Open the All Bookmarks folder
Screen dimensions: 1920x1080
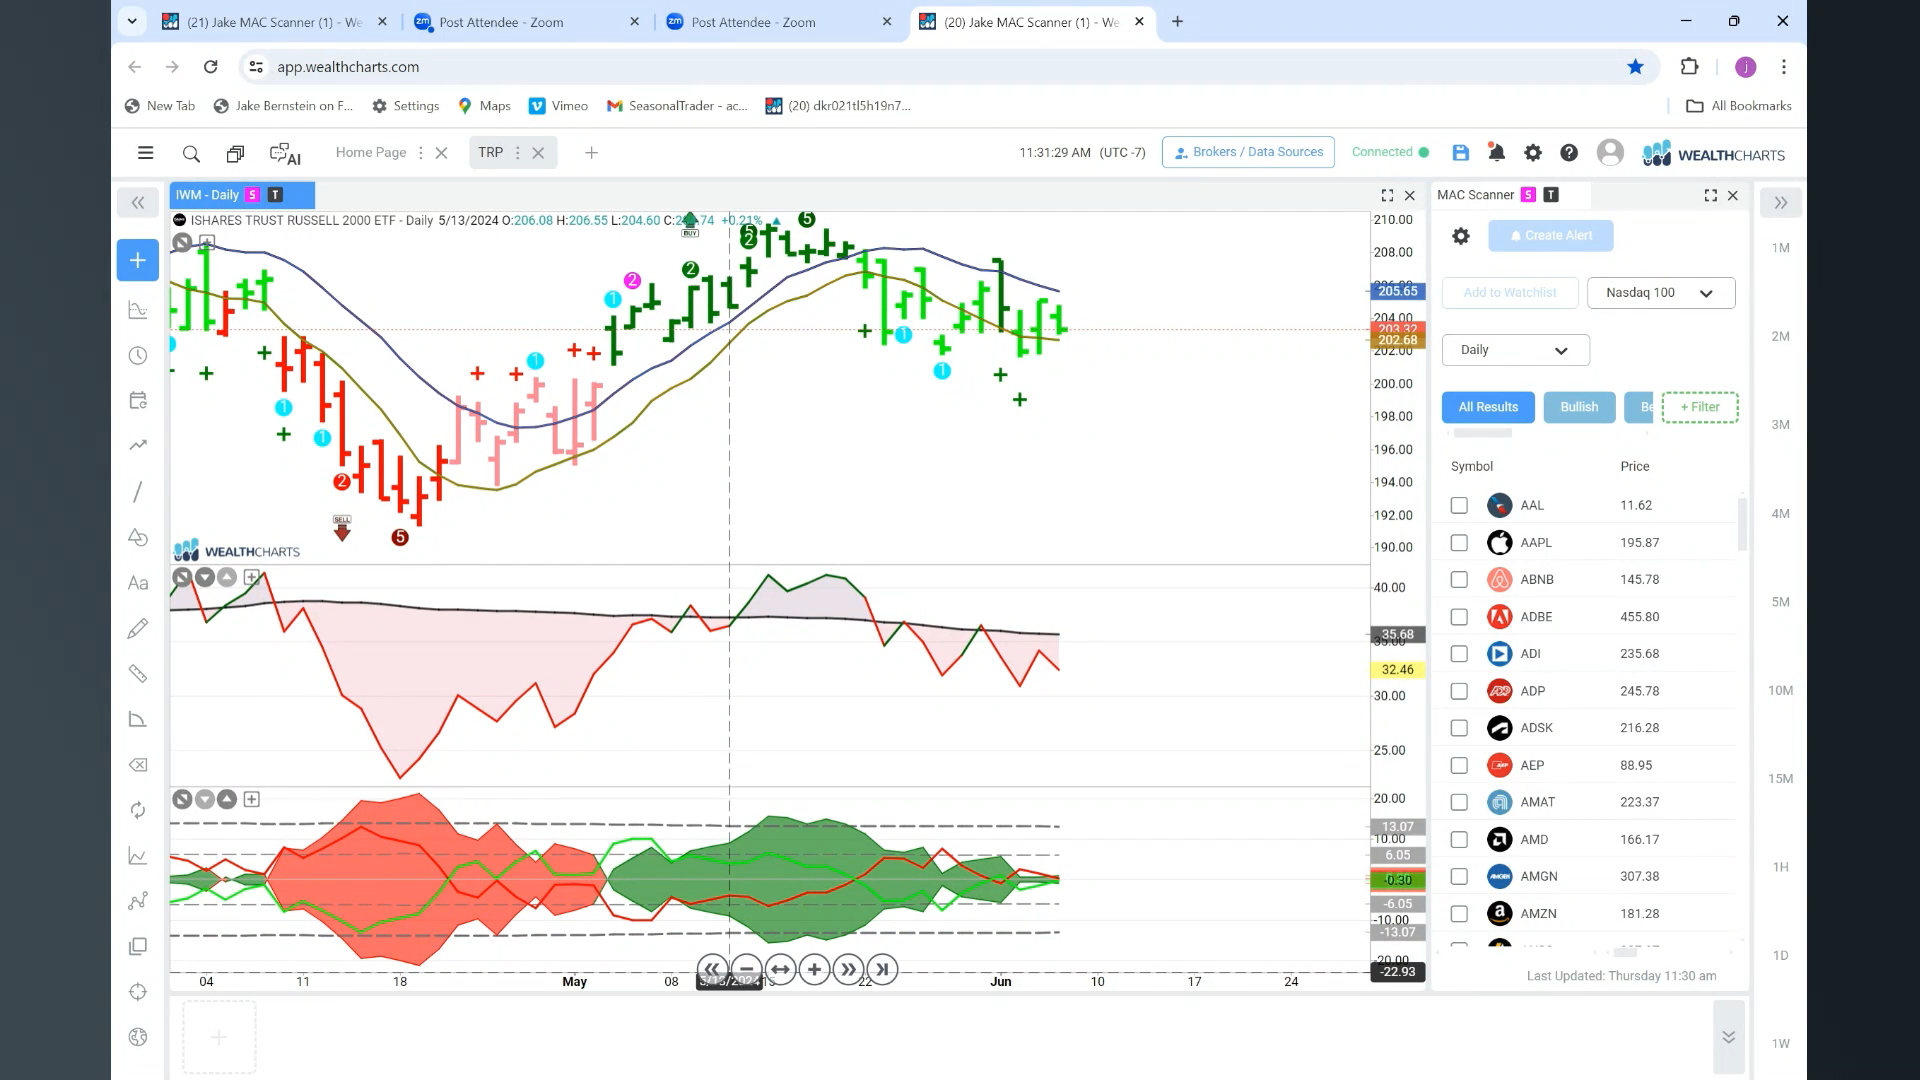coord(1738,106)
